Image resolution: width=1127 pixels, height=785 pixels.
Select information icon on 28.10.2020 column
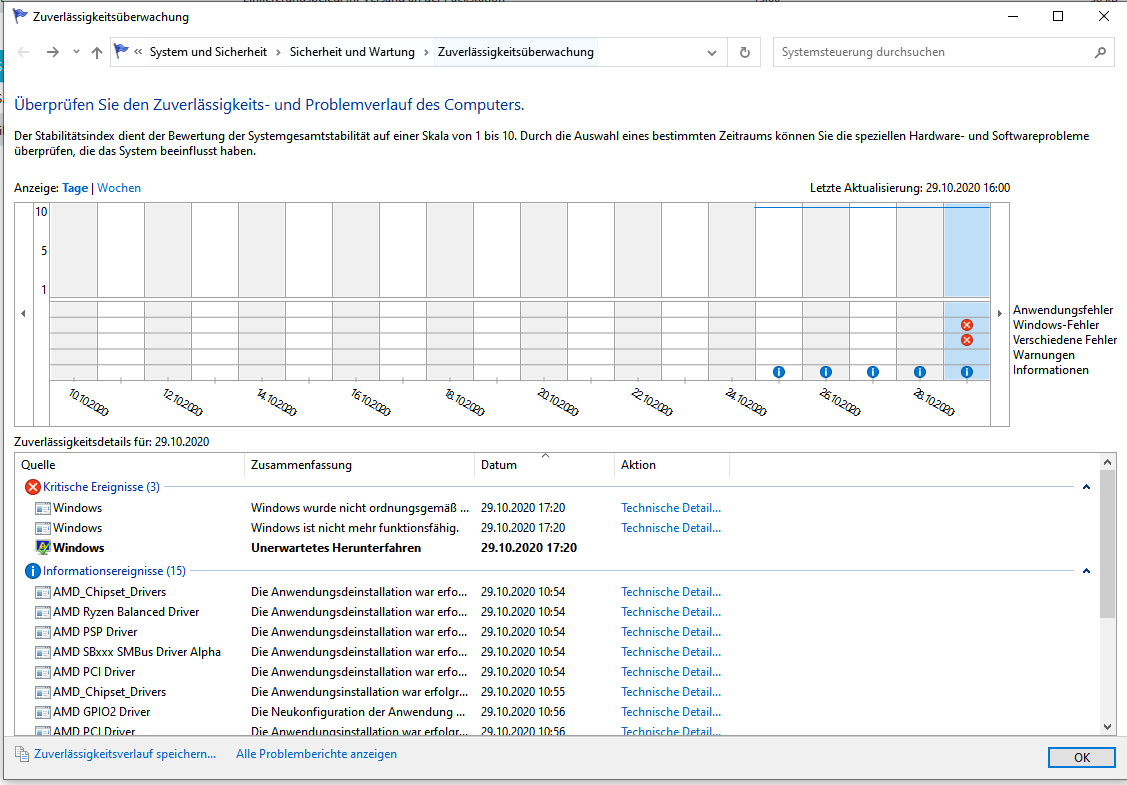(x=919, y=372)
